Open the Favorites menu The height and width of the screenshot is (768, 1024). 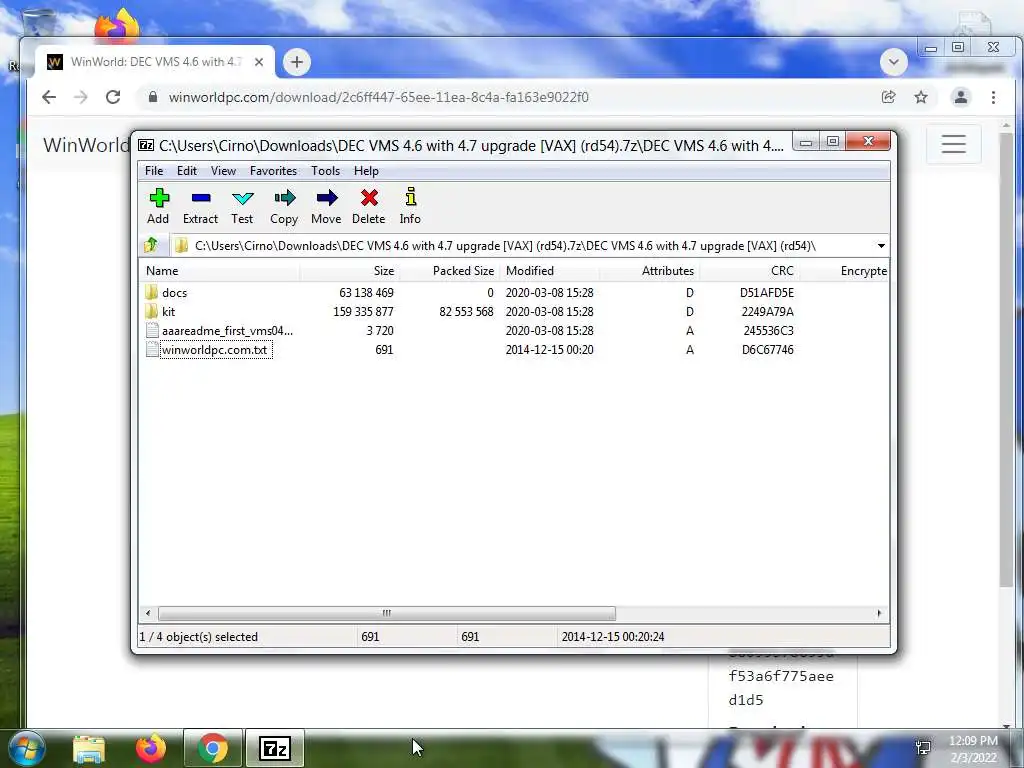(273, 170)
